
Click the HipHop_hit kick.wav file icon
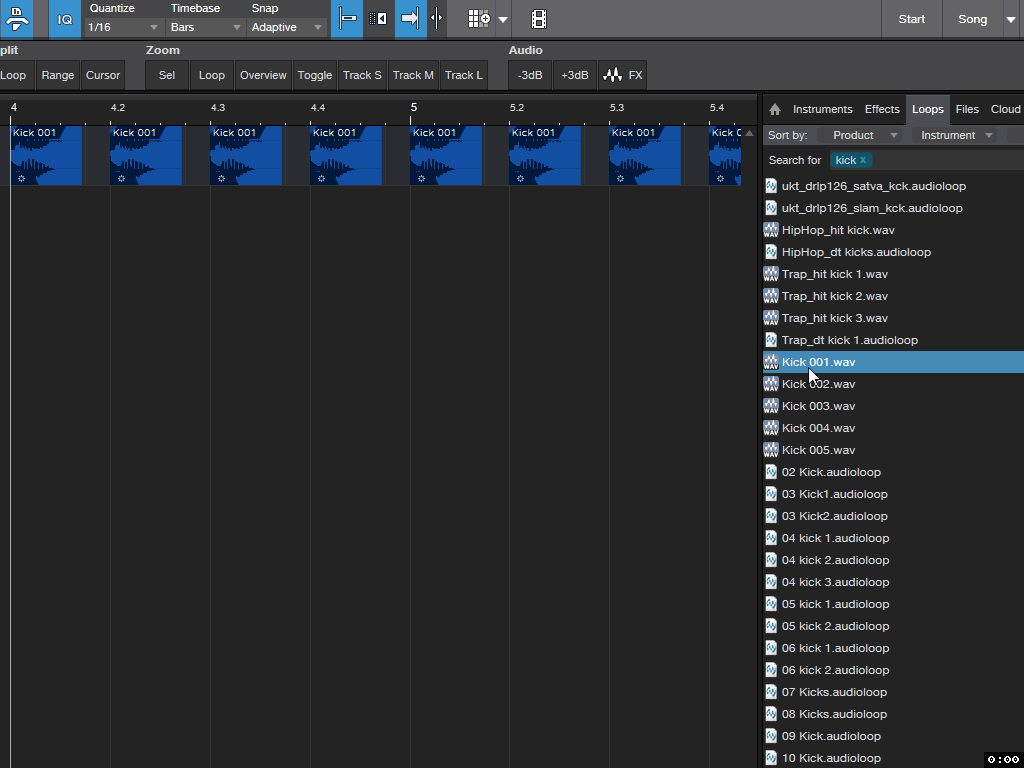[x=771, y=230]
